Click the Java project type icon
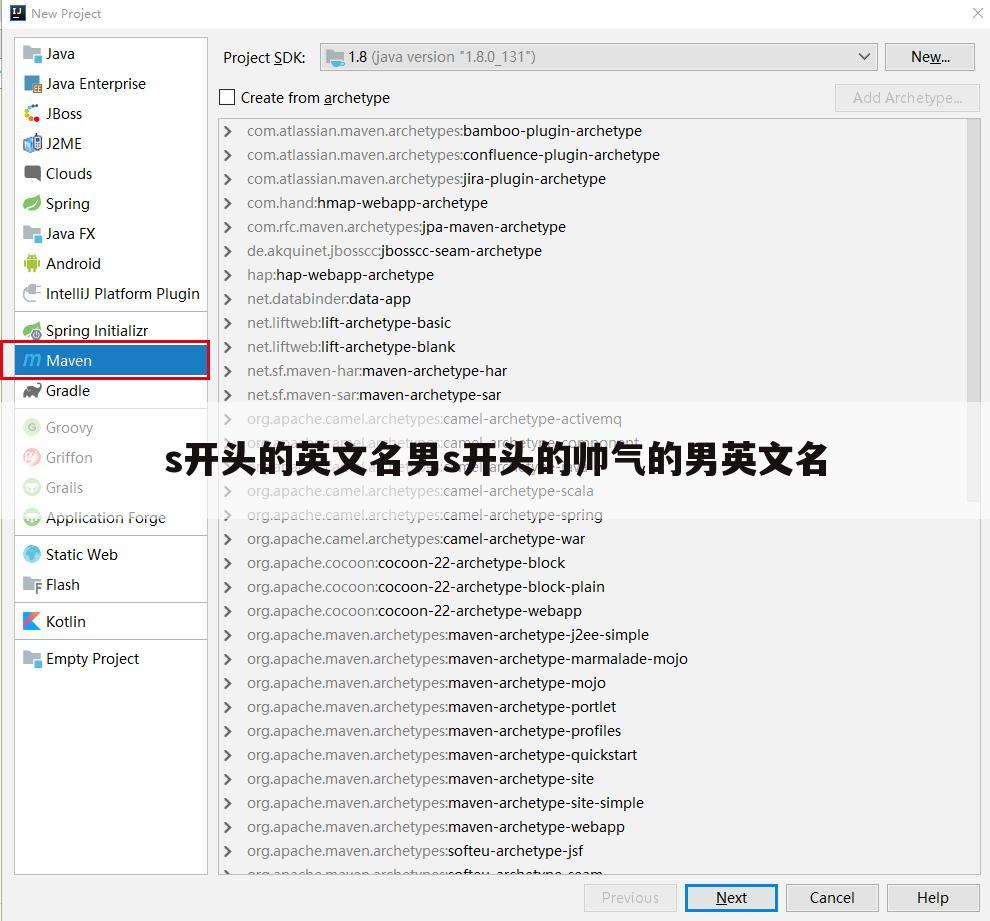 [x=32, y=54]
